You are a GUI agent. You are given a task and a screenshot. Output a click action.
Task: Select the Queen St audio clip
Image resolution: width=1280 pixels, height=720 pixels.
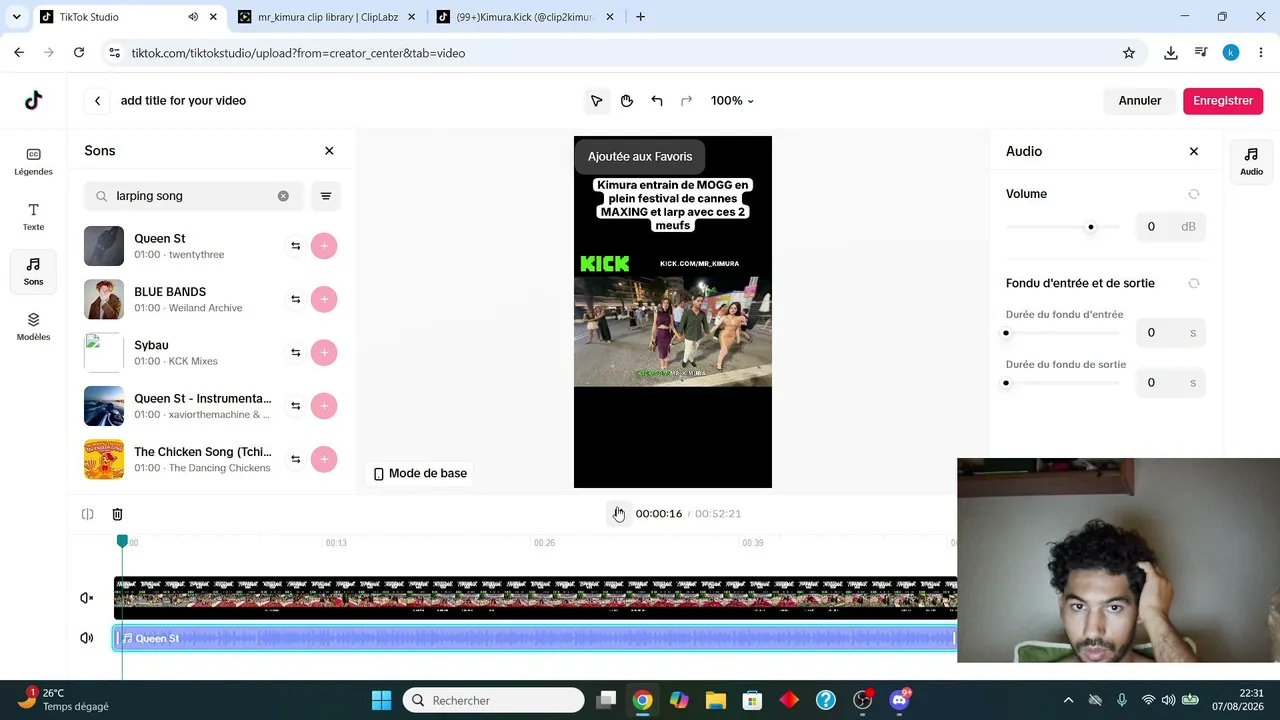tap(535, 638)
